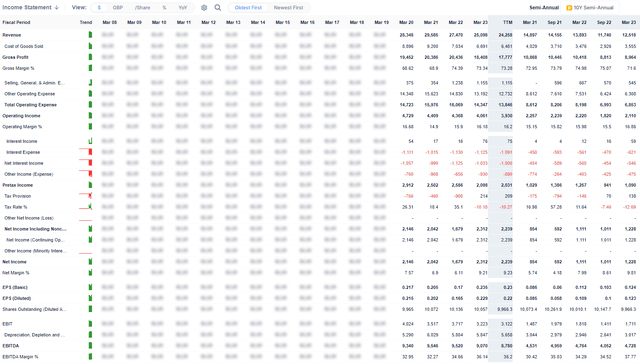Click the Net Interest Income trend sparkline
The height and width of the screenshot is (364, 640).
(x=86, y=163)
